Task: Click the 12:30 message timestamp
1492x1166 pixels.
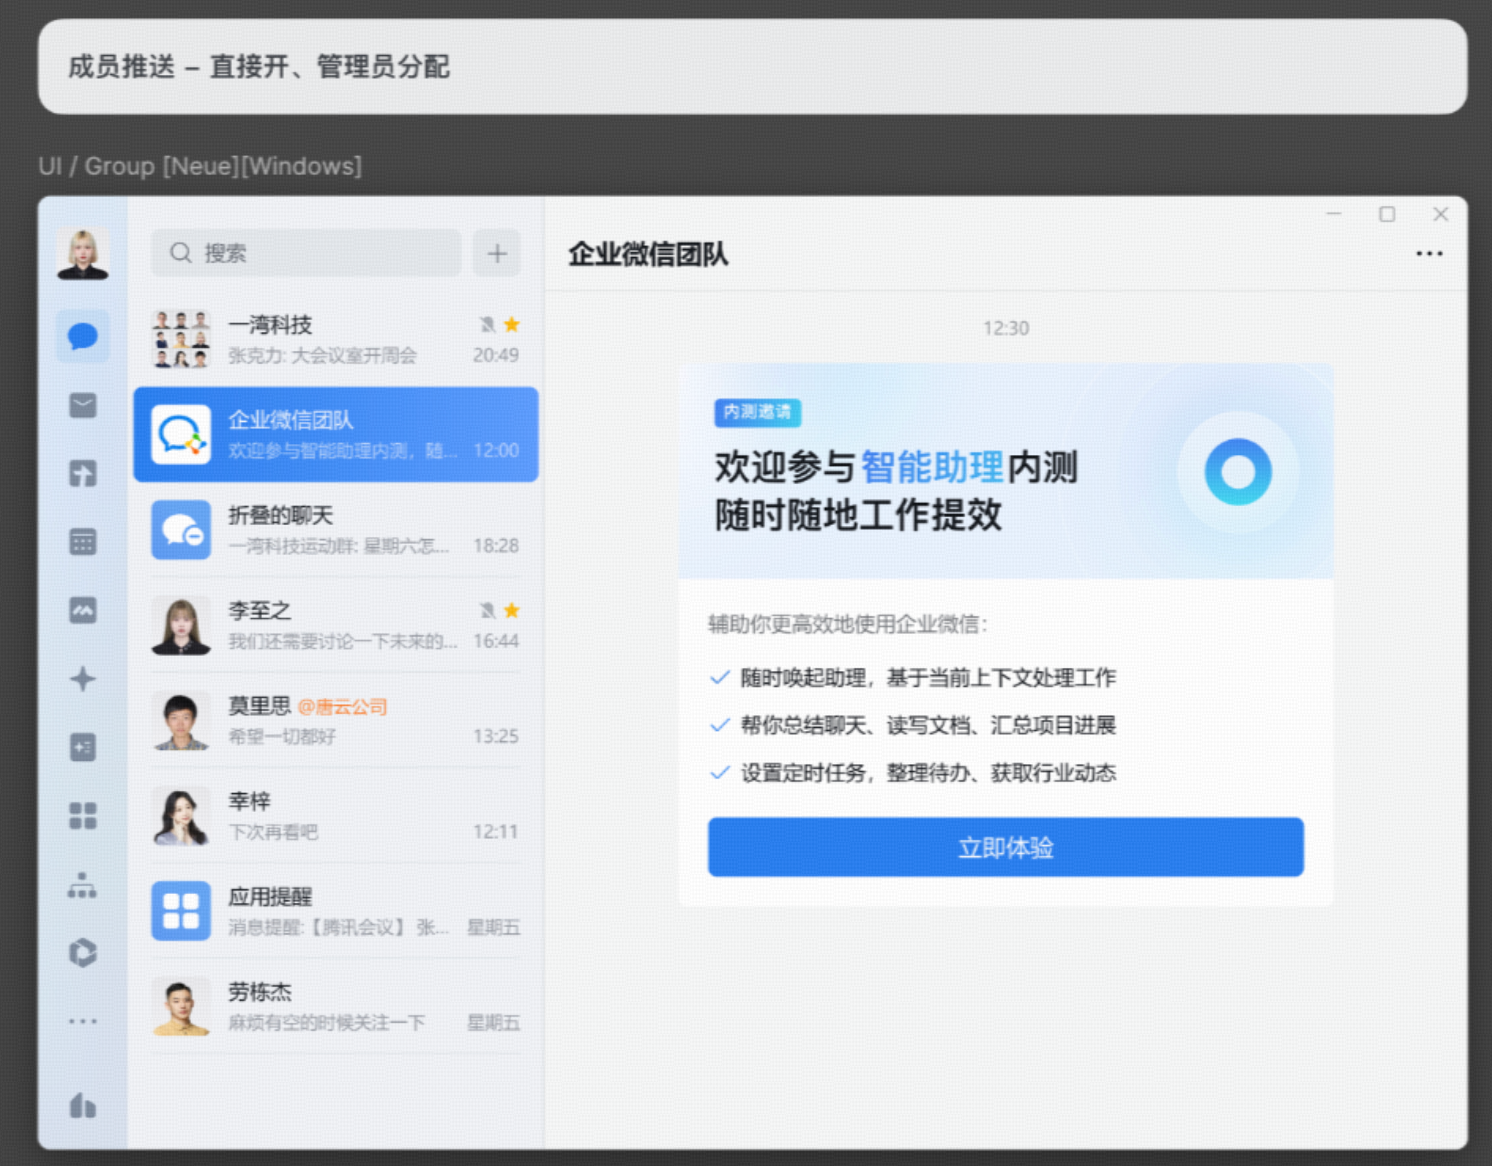Action: coord(1006,328)
